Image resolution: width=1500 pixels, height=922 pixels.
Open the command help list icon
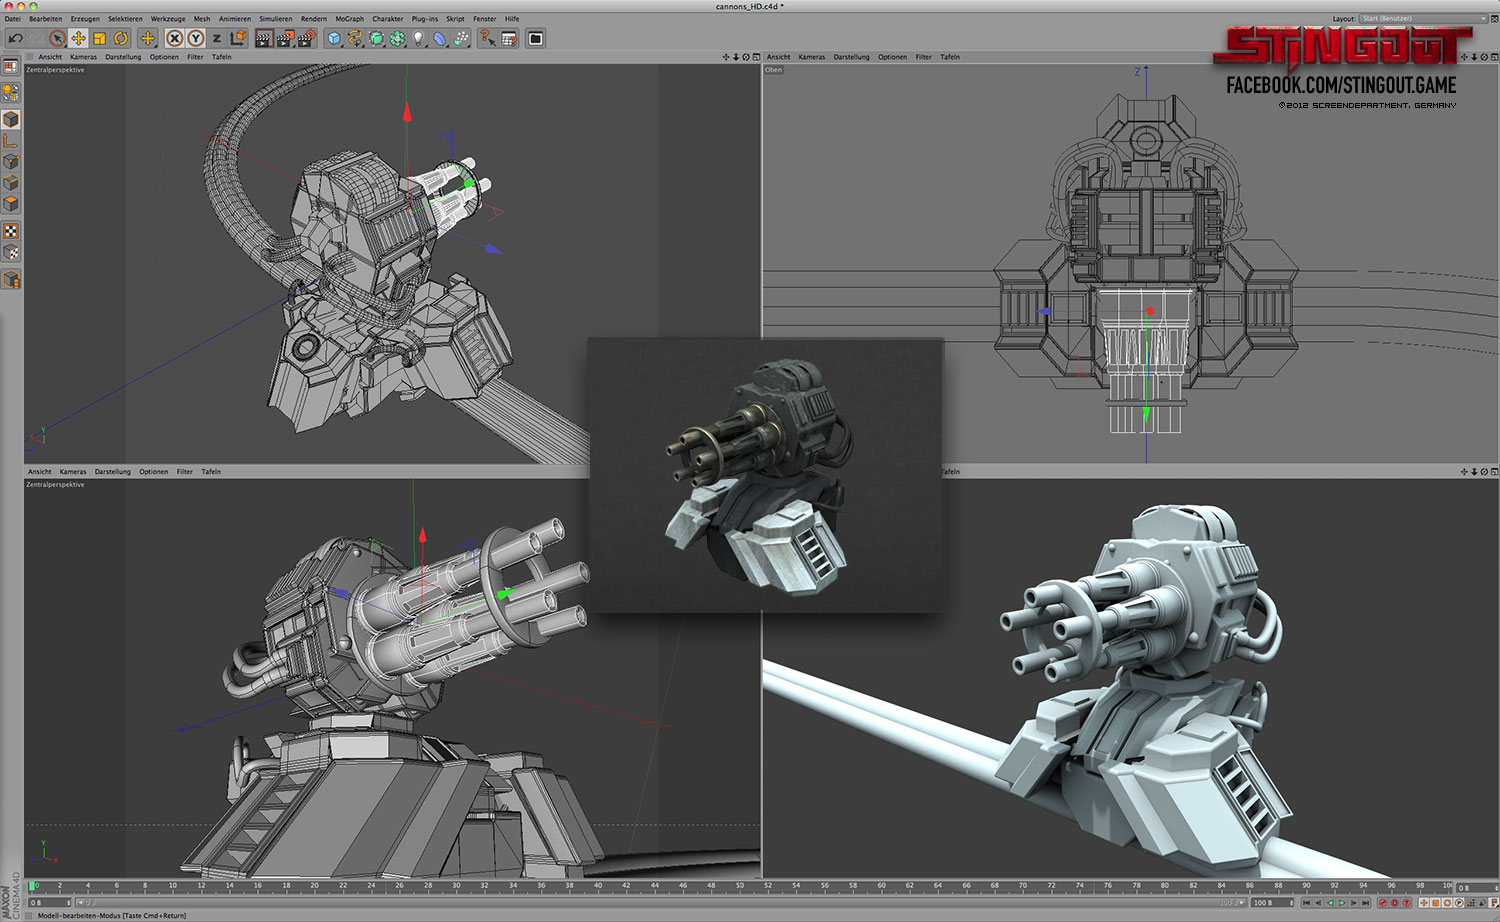[x=509, y=38]
